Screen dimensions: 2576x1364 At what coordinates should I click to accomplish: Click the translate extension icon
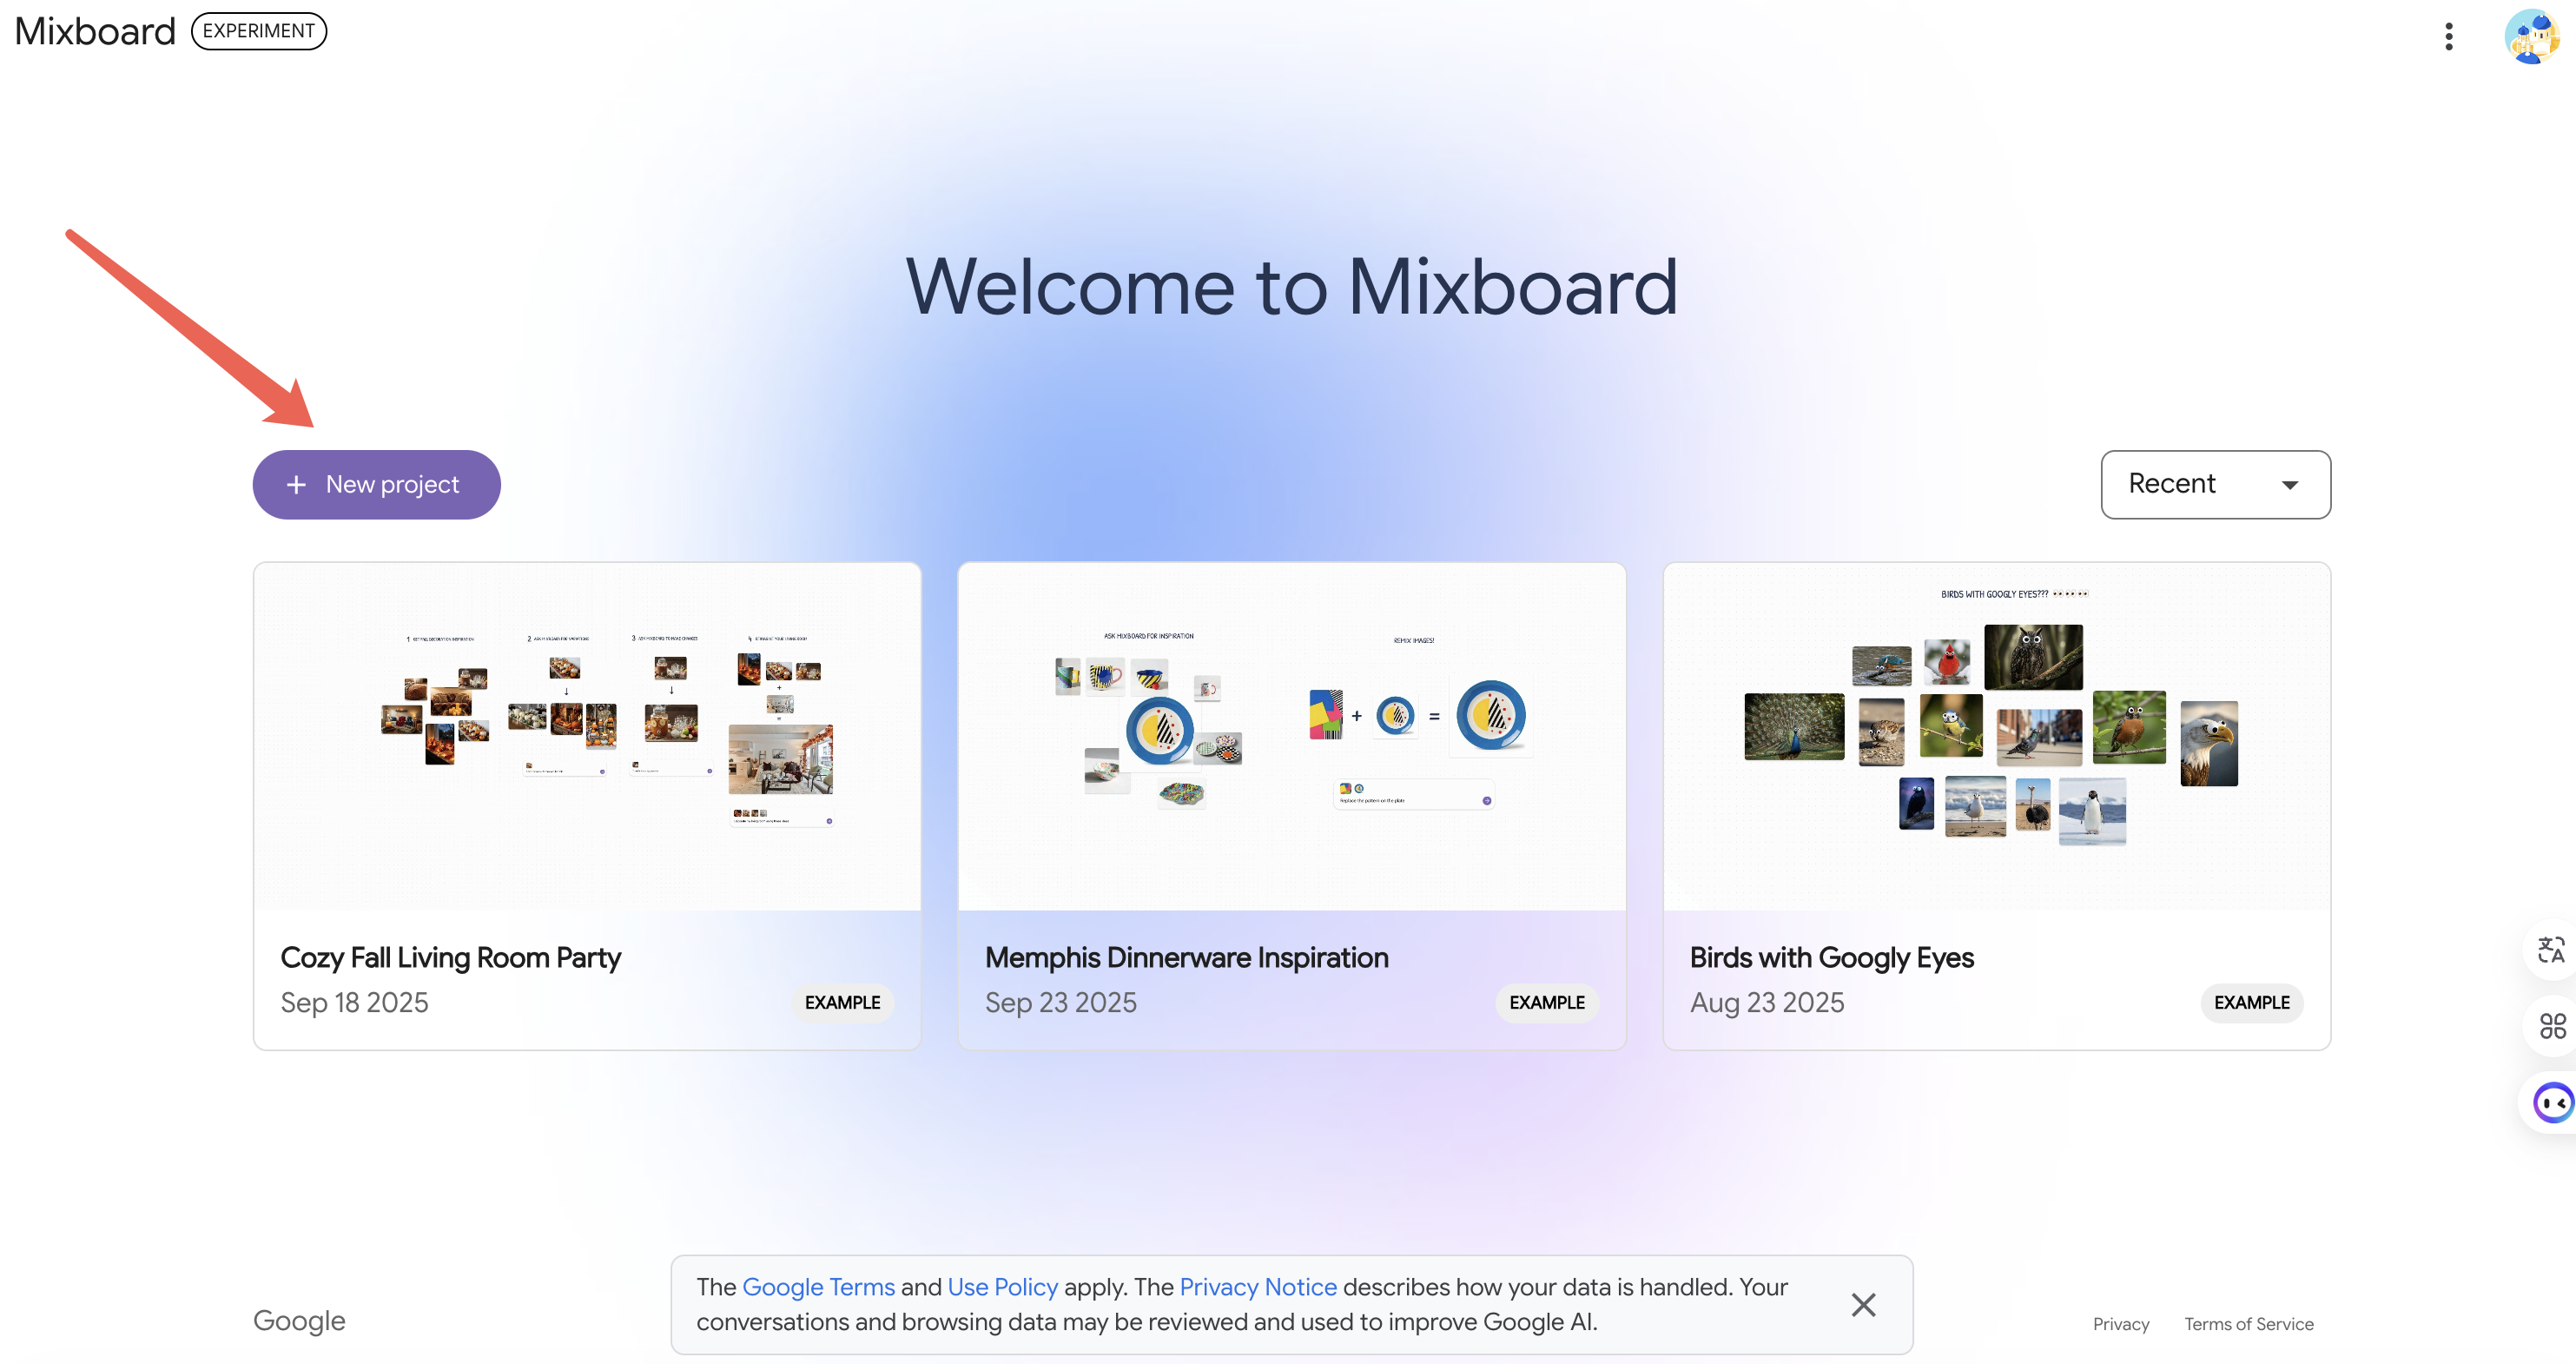[x=2551, y=949]
